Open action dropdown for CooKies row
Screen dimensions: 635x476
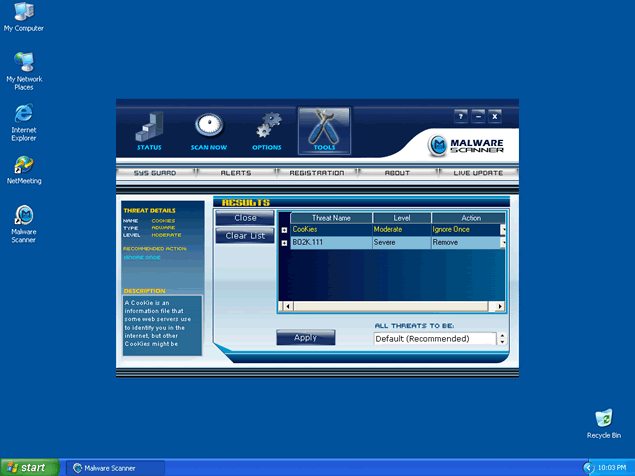[x=503, y=230]
